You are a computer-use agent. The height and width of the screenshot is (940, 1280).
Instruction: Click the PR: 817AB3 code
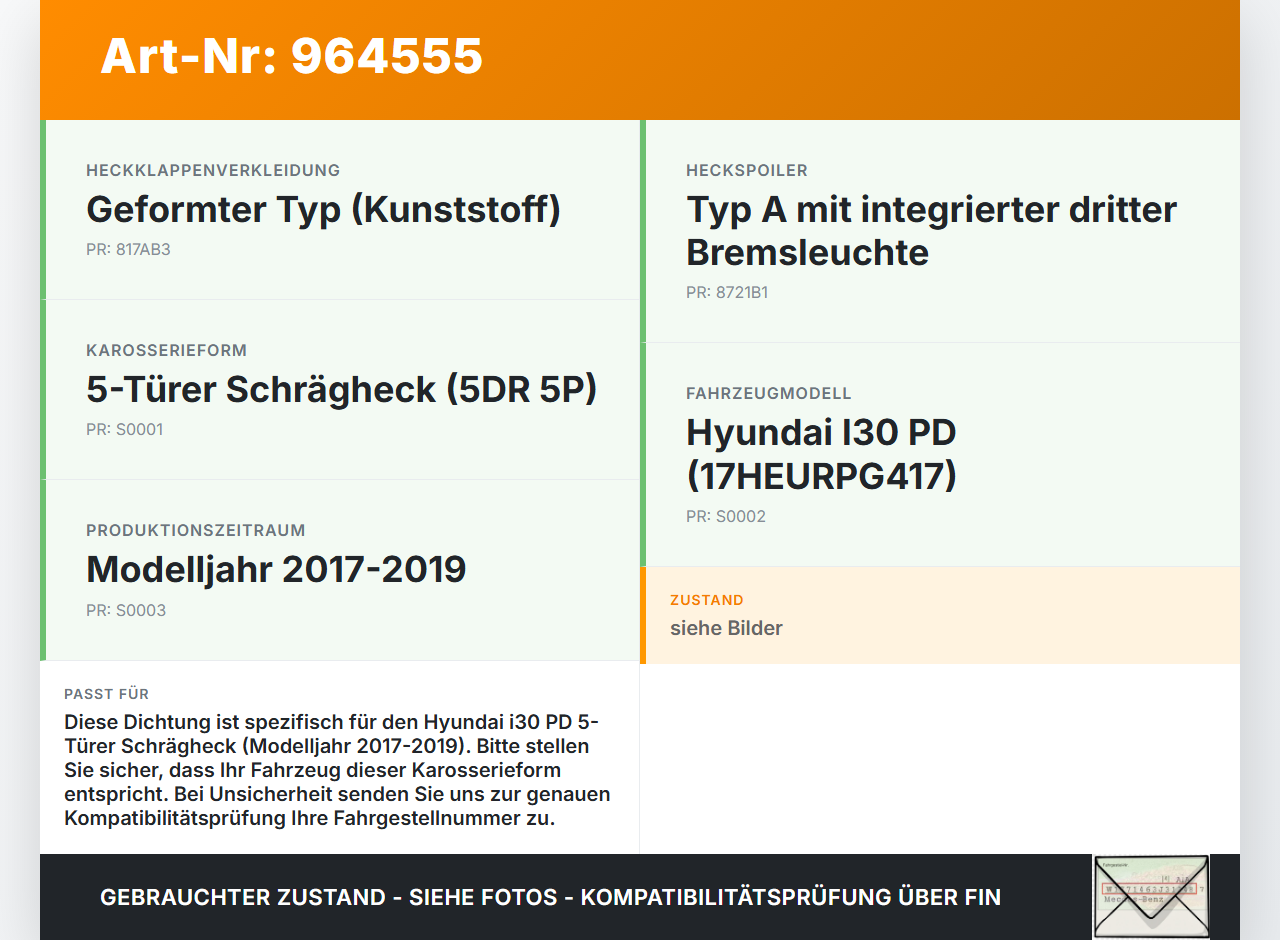click(x=128, y=249)
